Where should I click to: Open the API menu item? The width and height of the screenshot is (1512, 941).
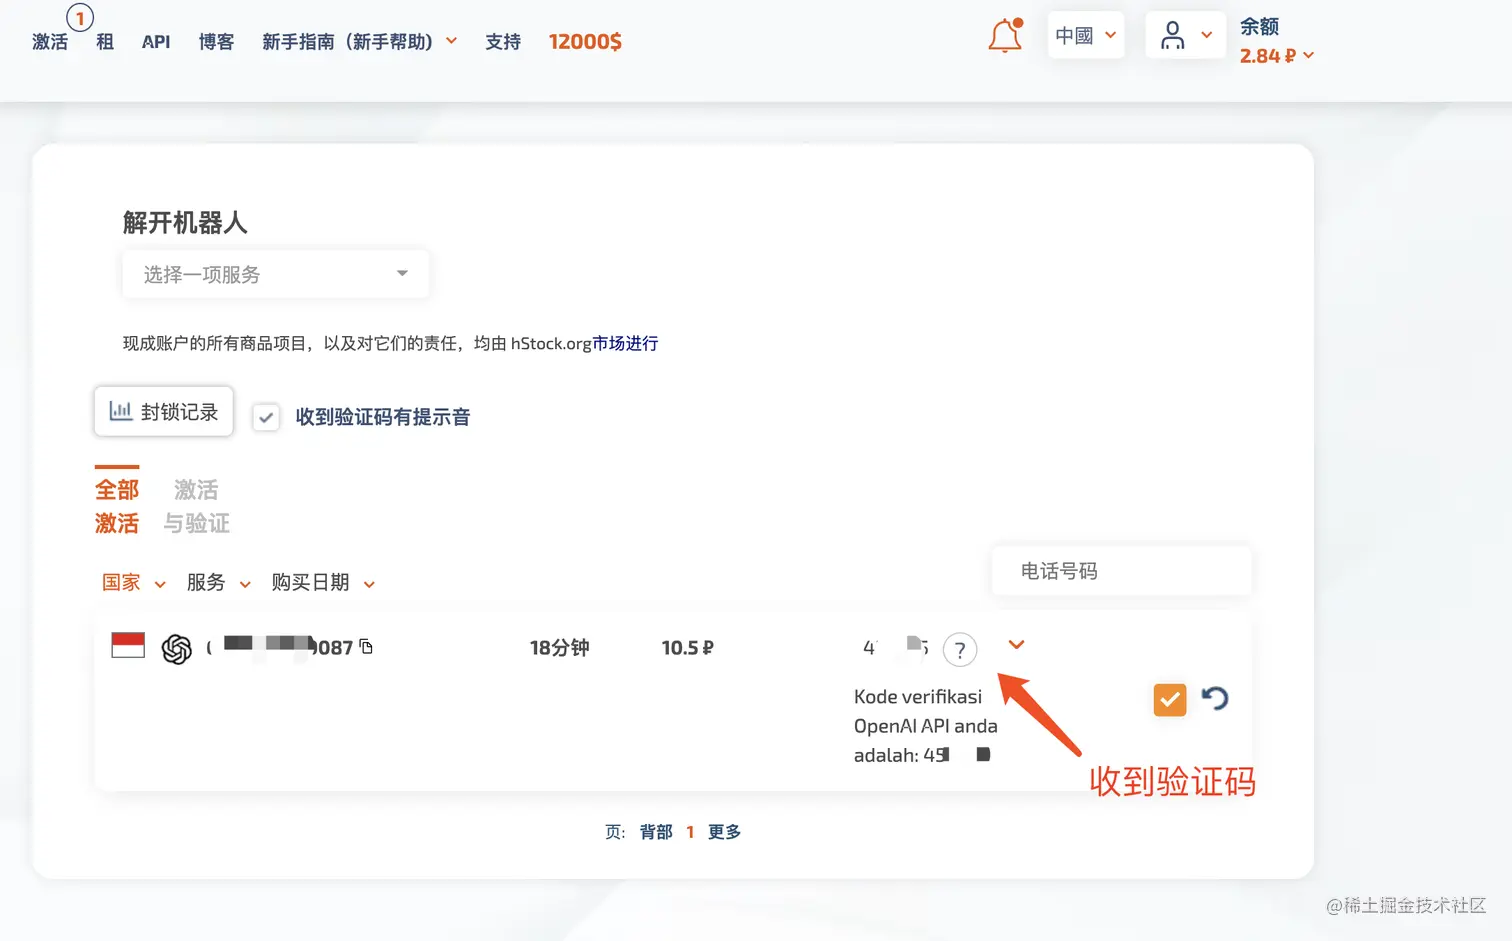coord(156,41)
